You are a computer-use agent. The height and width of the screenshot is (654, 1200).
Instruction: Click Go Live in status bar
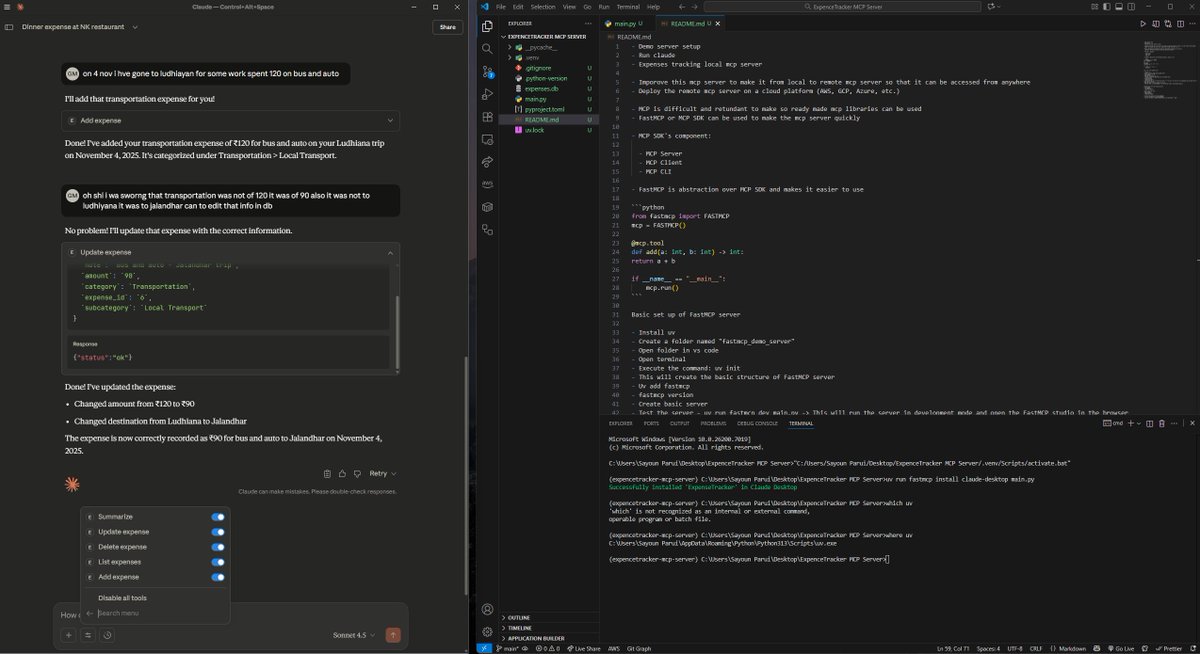pyautogui.click(x=1123, y=648)
